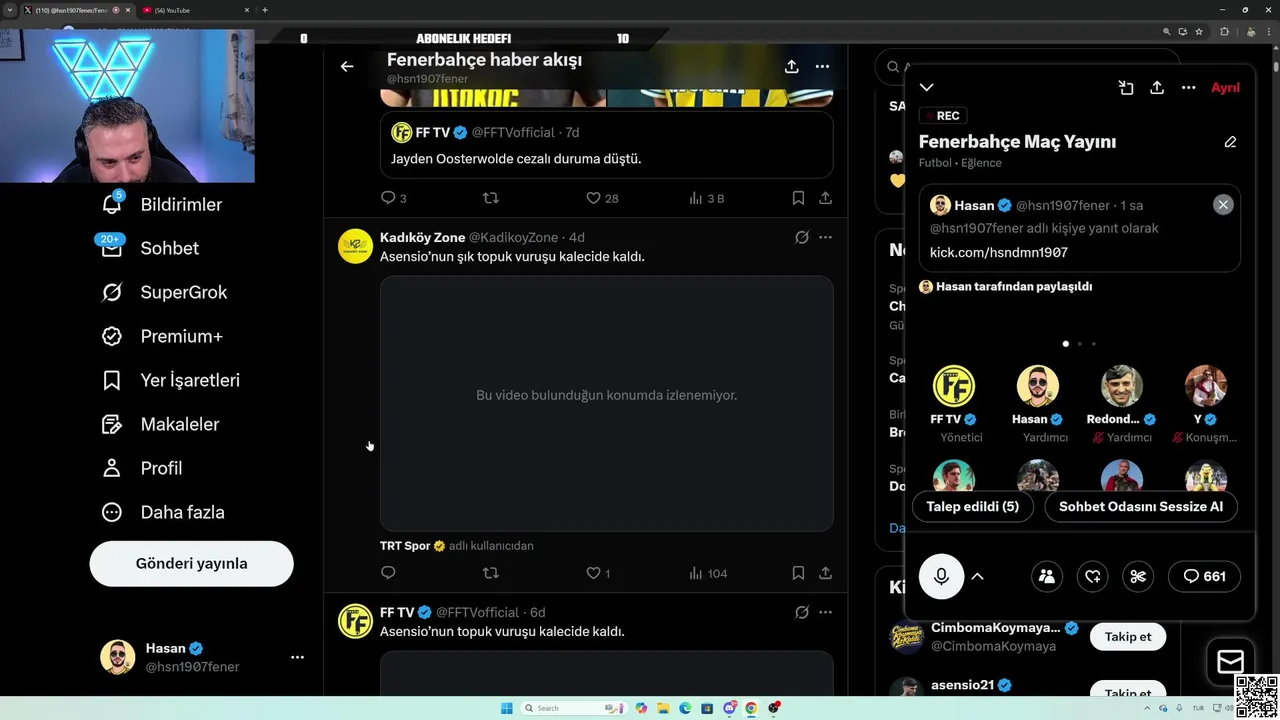Open FF TV host avatar in Space
Screen dimensions: 1280x720
(954, 386)
